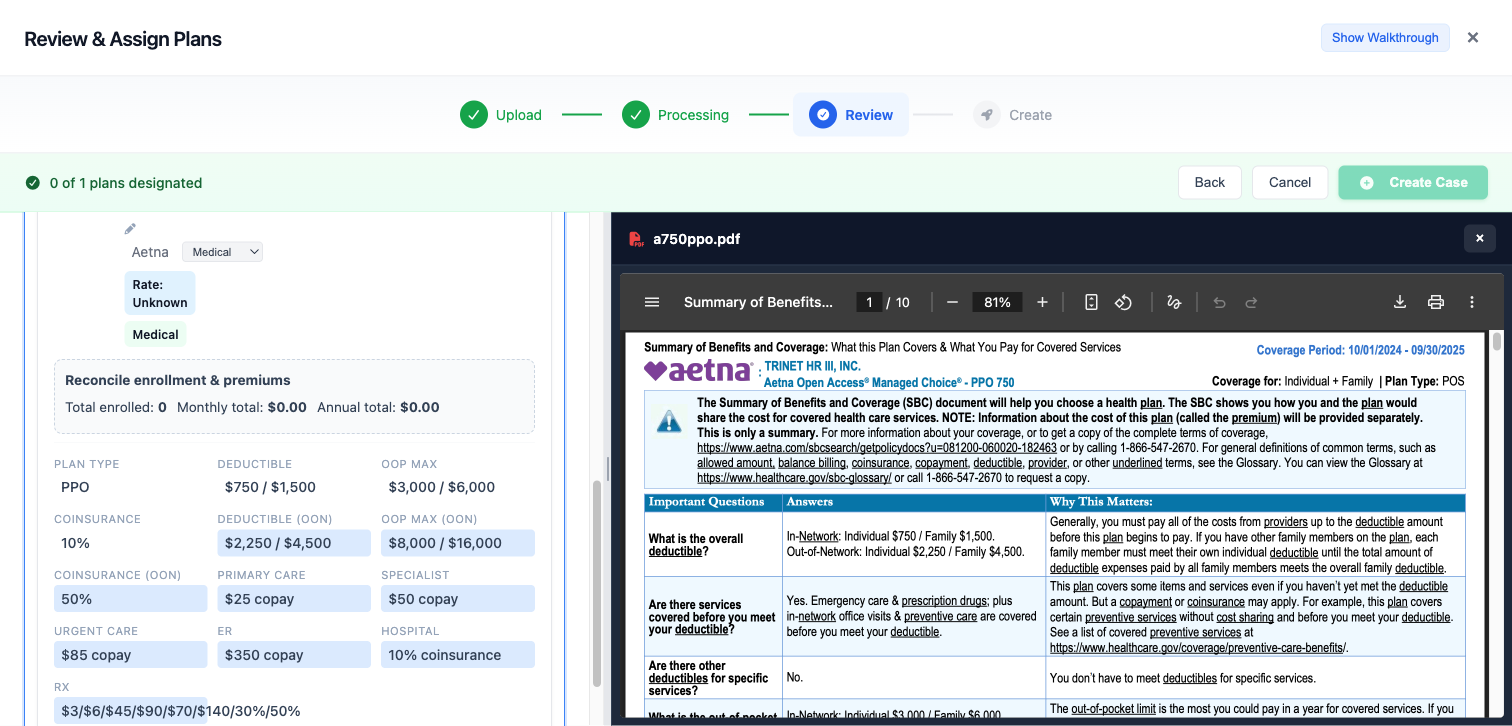
Task: Zoom in on the PDF document
Action: 1042,301
